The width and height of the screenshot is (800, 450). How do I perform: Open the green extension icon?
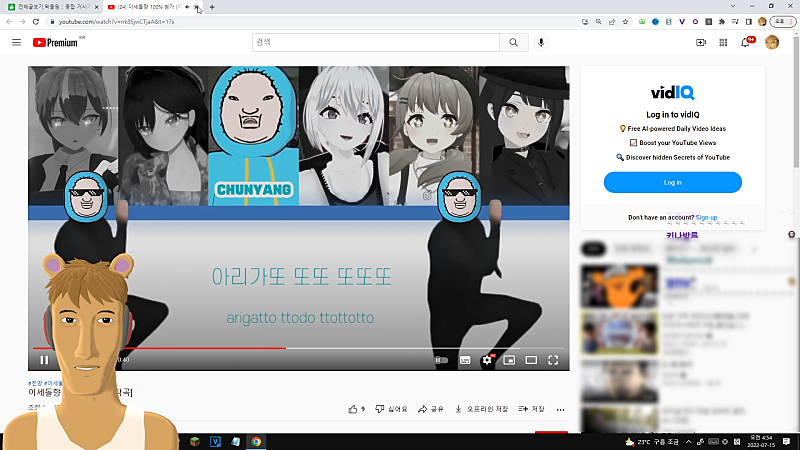642,22
